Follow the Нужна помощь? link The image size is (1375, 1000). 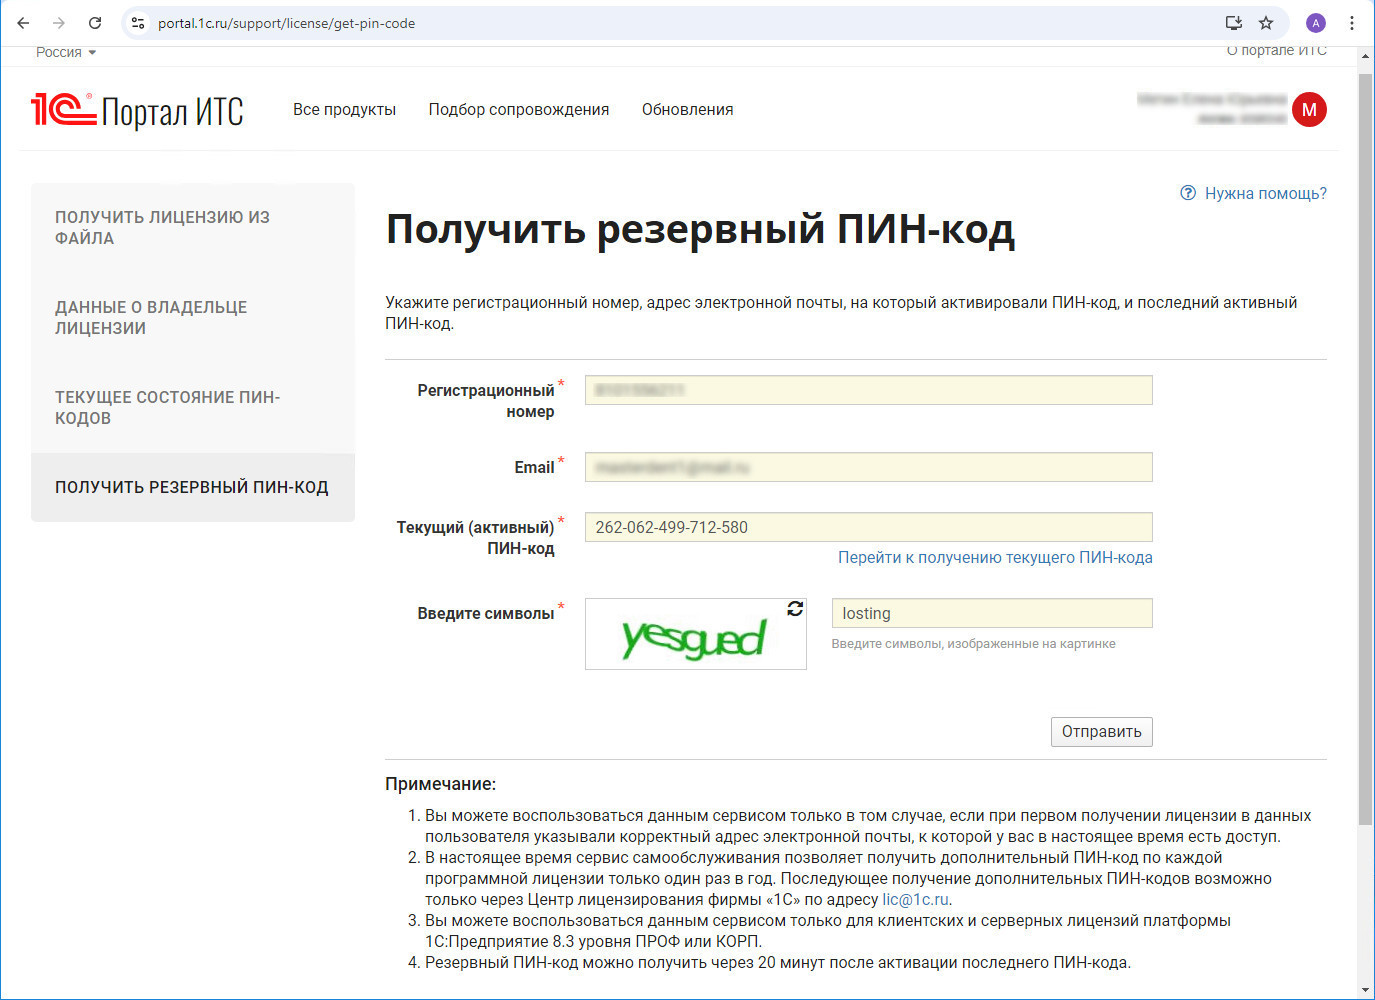coord(1266,193)
